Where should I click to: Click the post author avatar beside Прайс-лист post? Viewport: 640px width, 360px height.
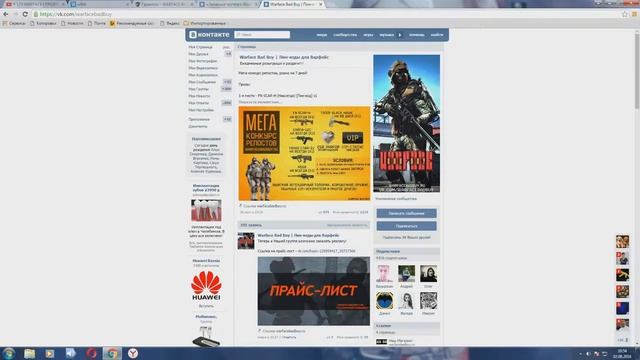tap(246, 241)
